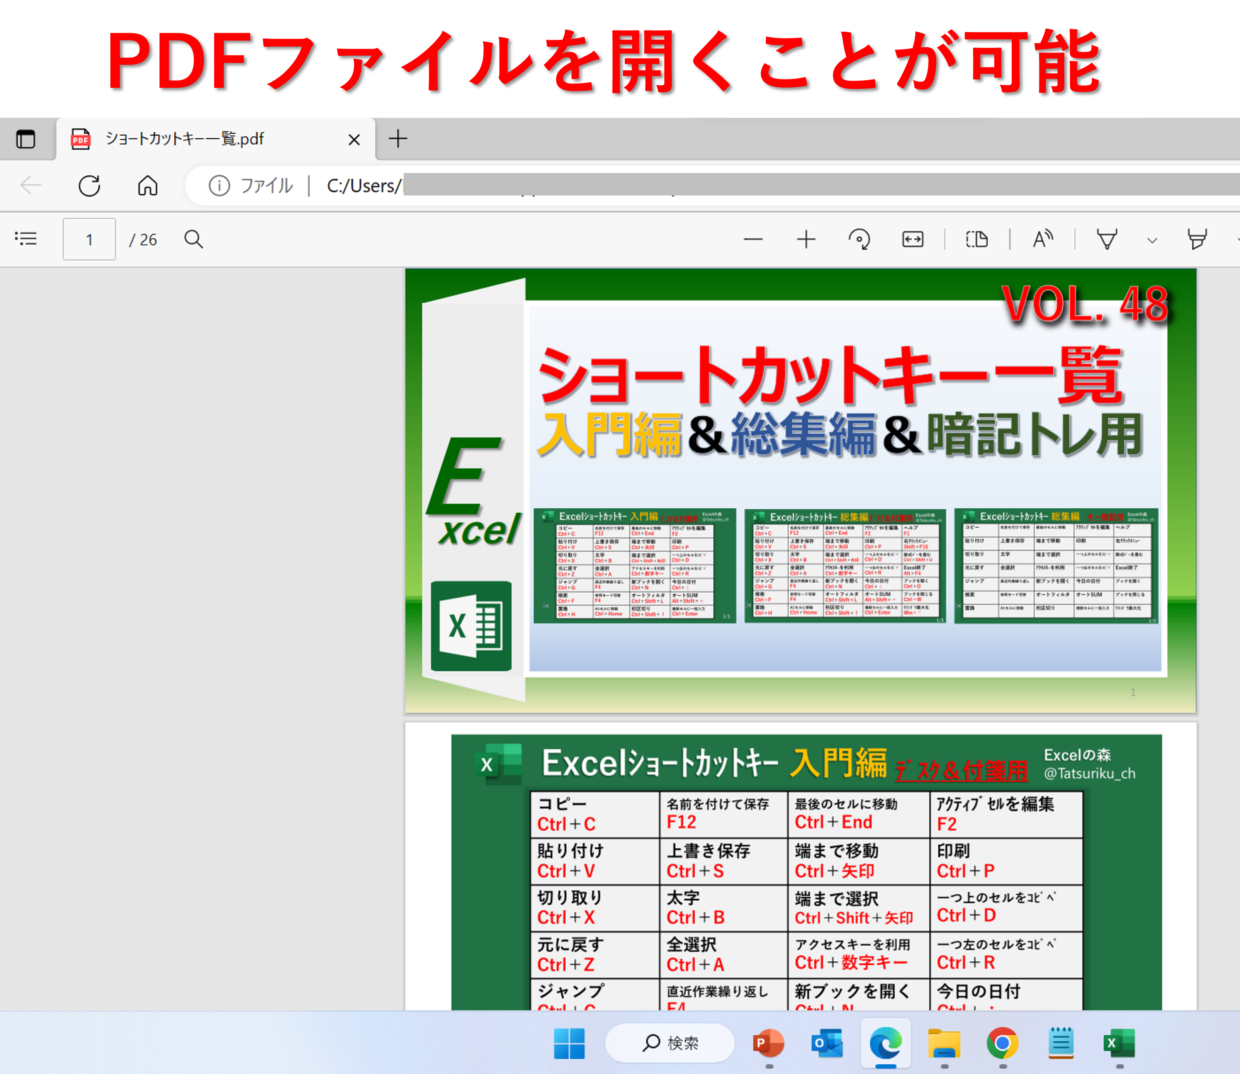Rotate the PDF page
Viewport: 1240px width, 1074px height.
click(859, 239)
